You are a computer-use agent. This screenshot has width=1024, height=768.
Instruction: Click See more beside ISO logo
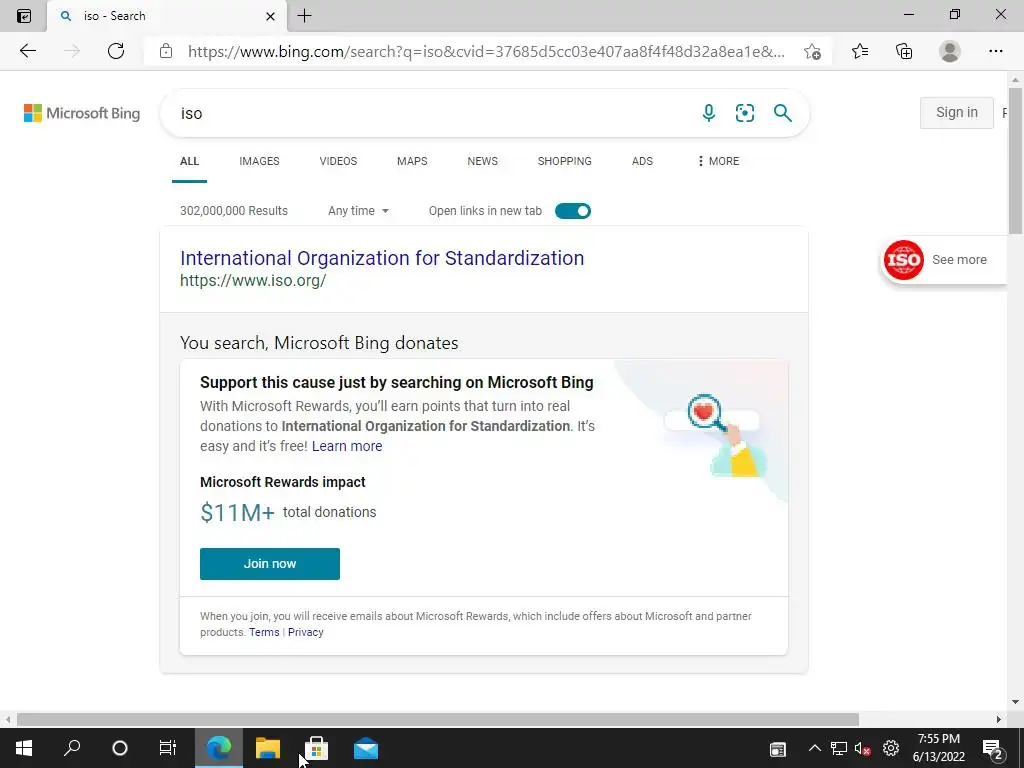[x=959, y=260]
